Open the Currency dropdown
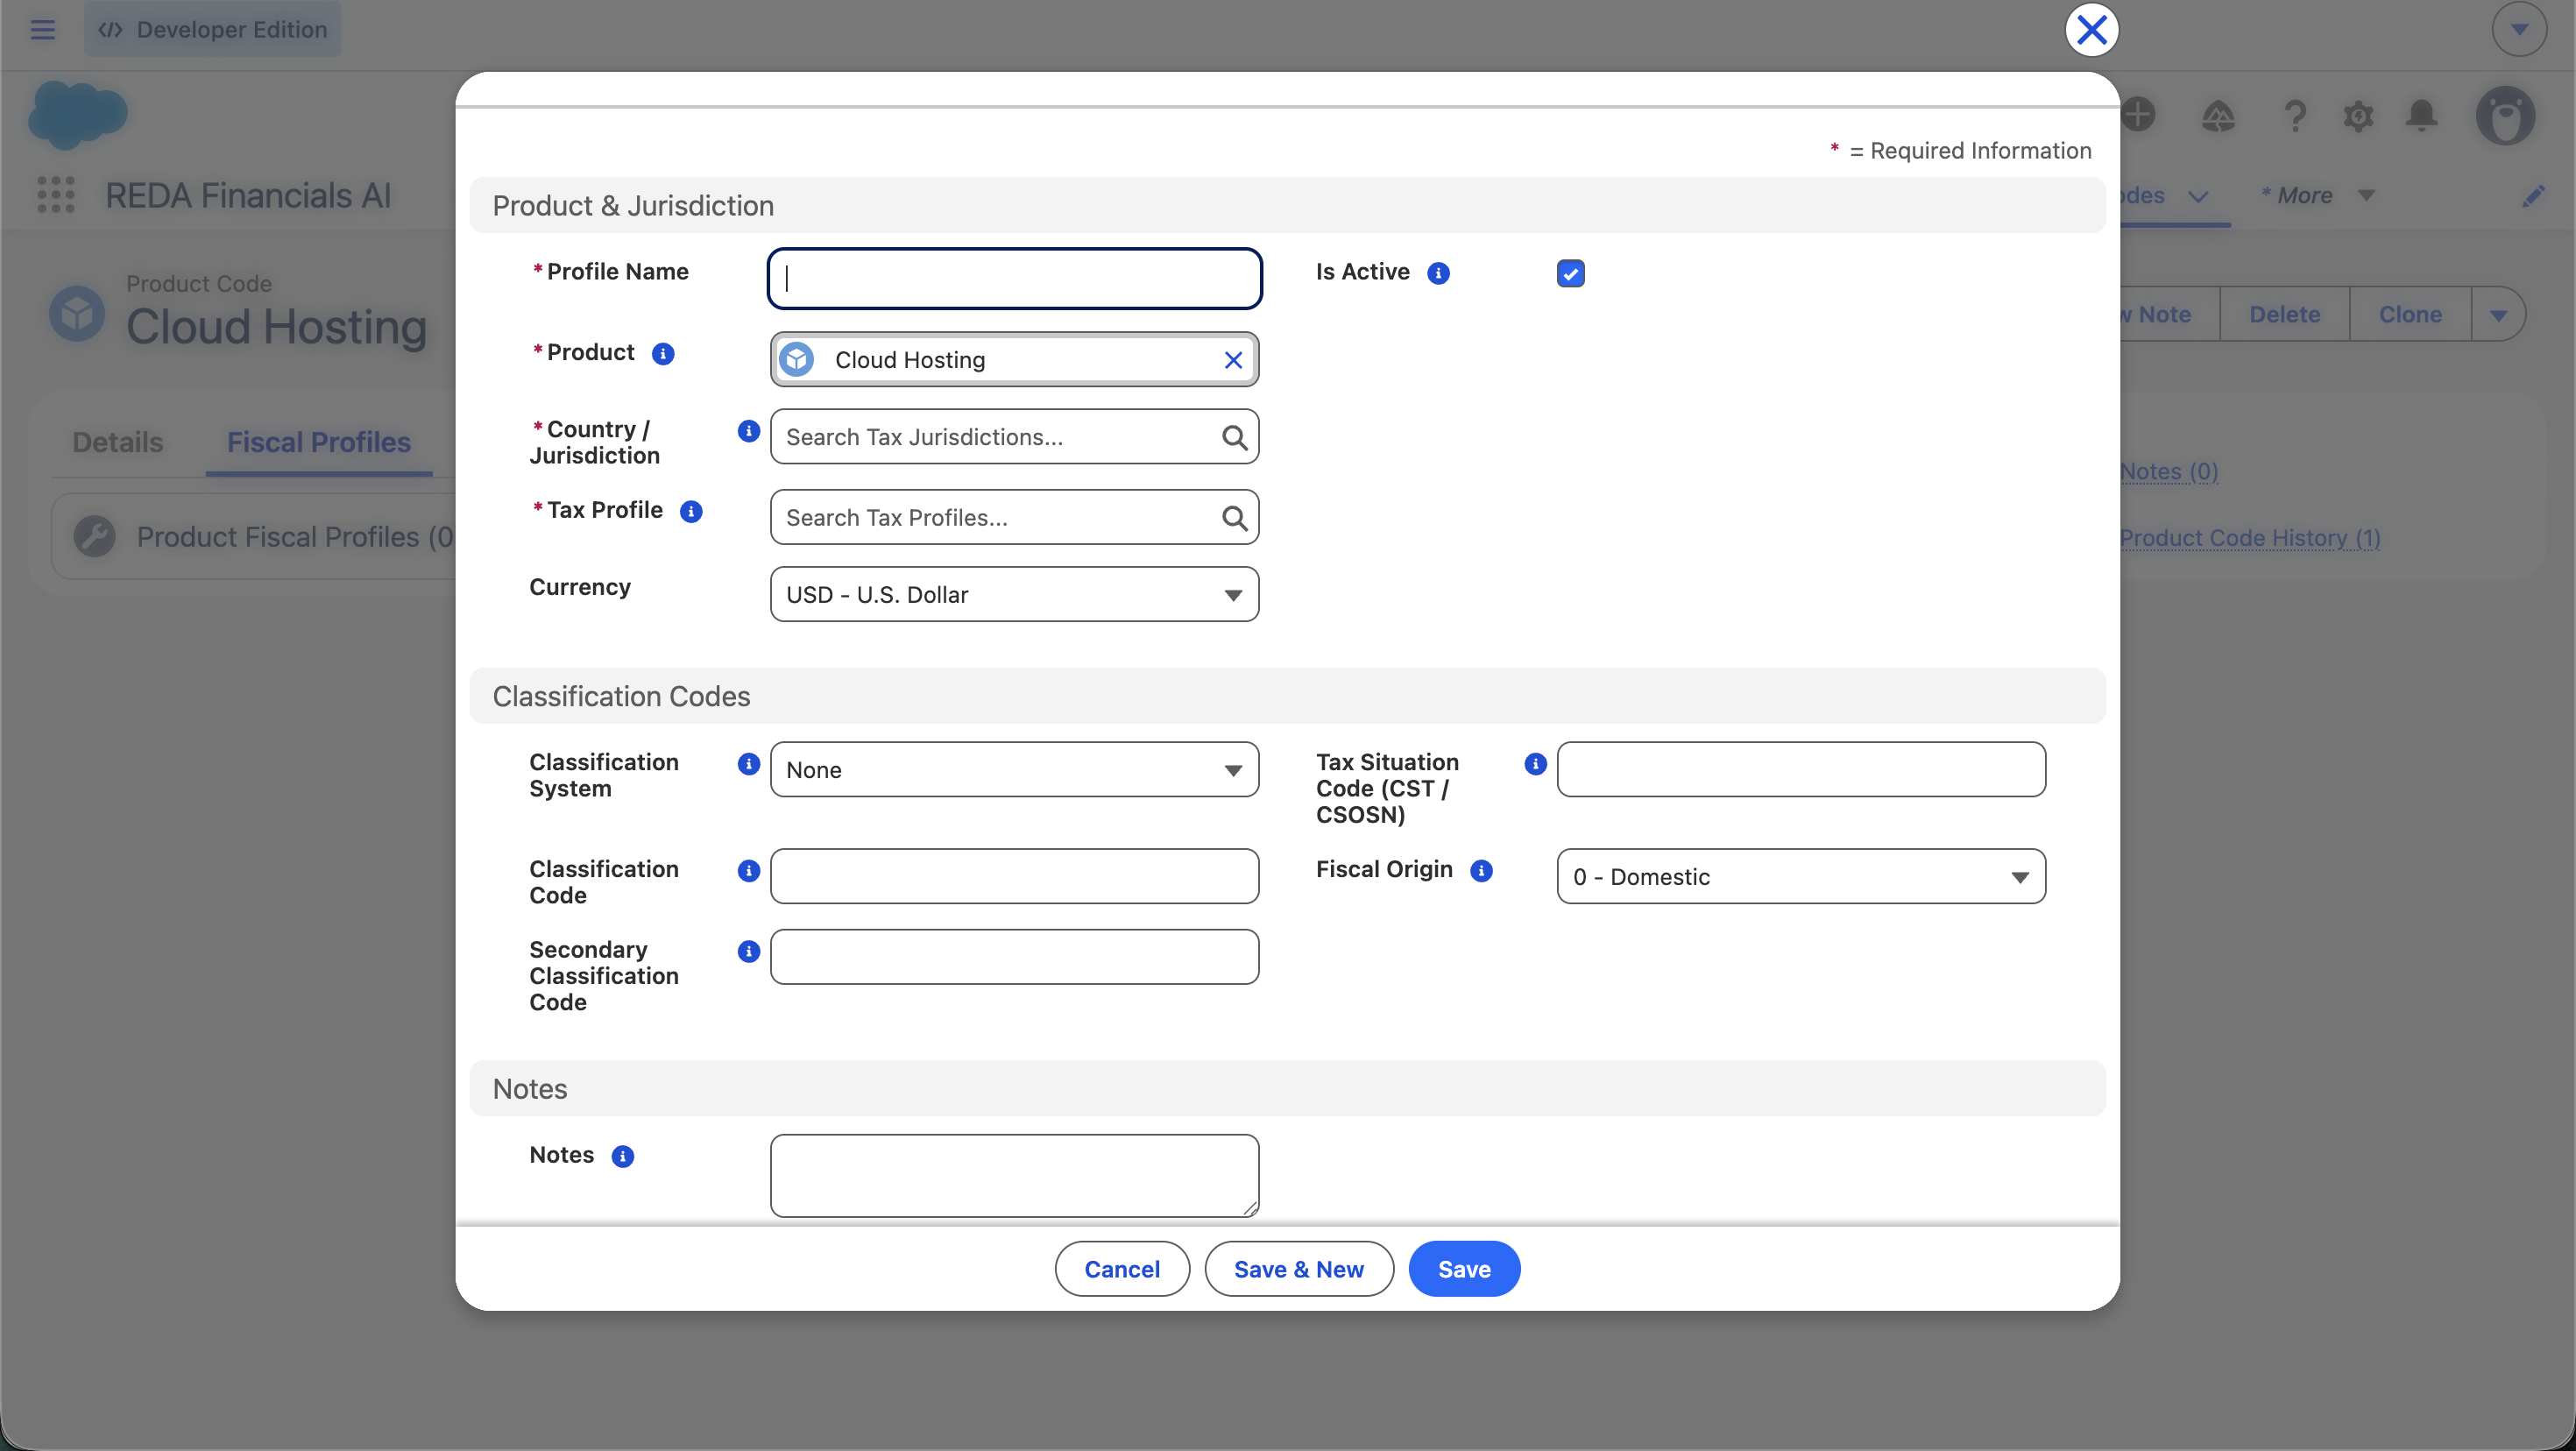2576x1451 pixels. coord(1014,595)
